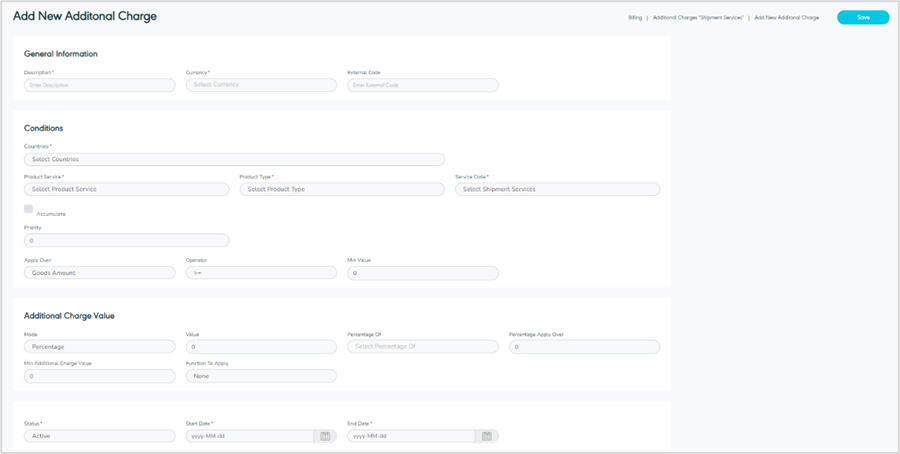Toggle the Accumulate checkbox
The width and height of the screenshot is (900, 454).
(x=29, y=209)
